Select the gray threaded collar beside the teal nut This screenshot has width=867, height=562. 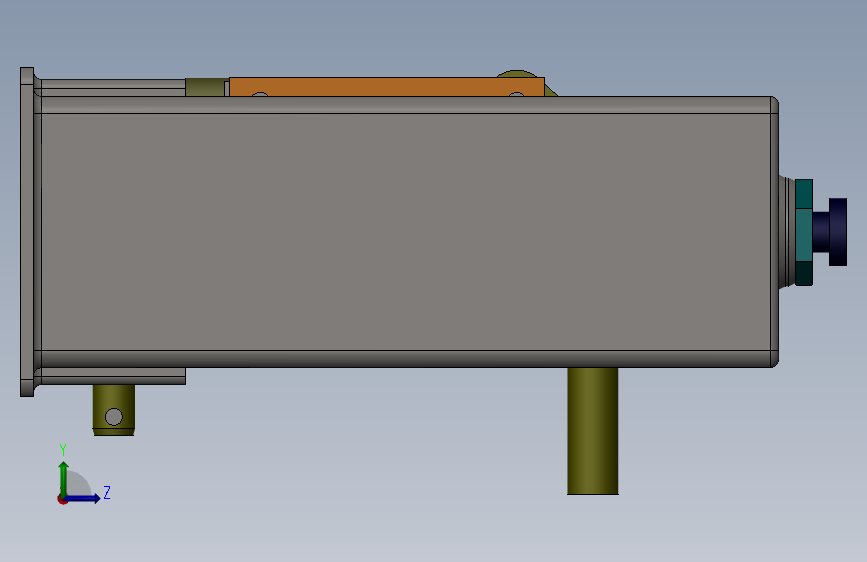click(786, 232)
